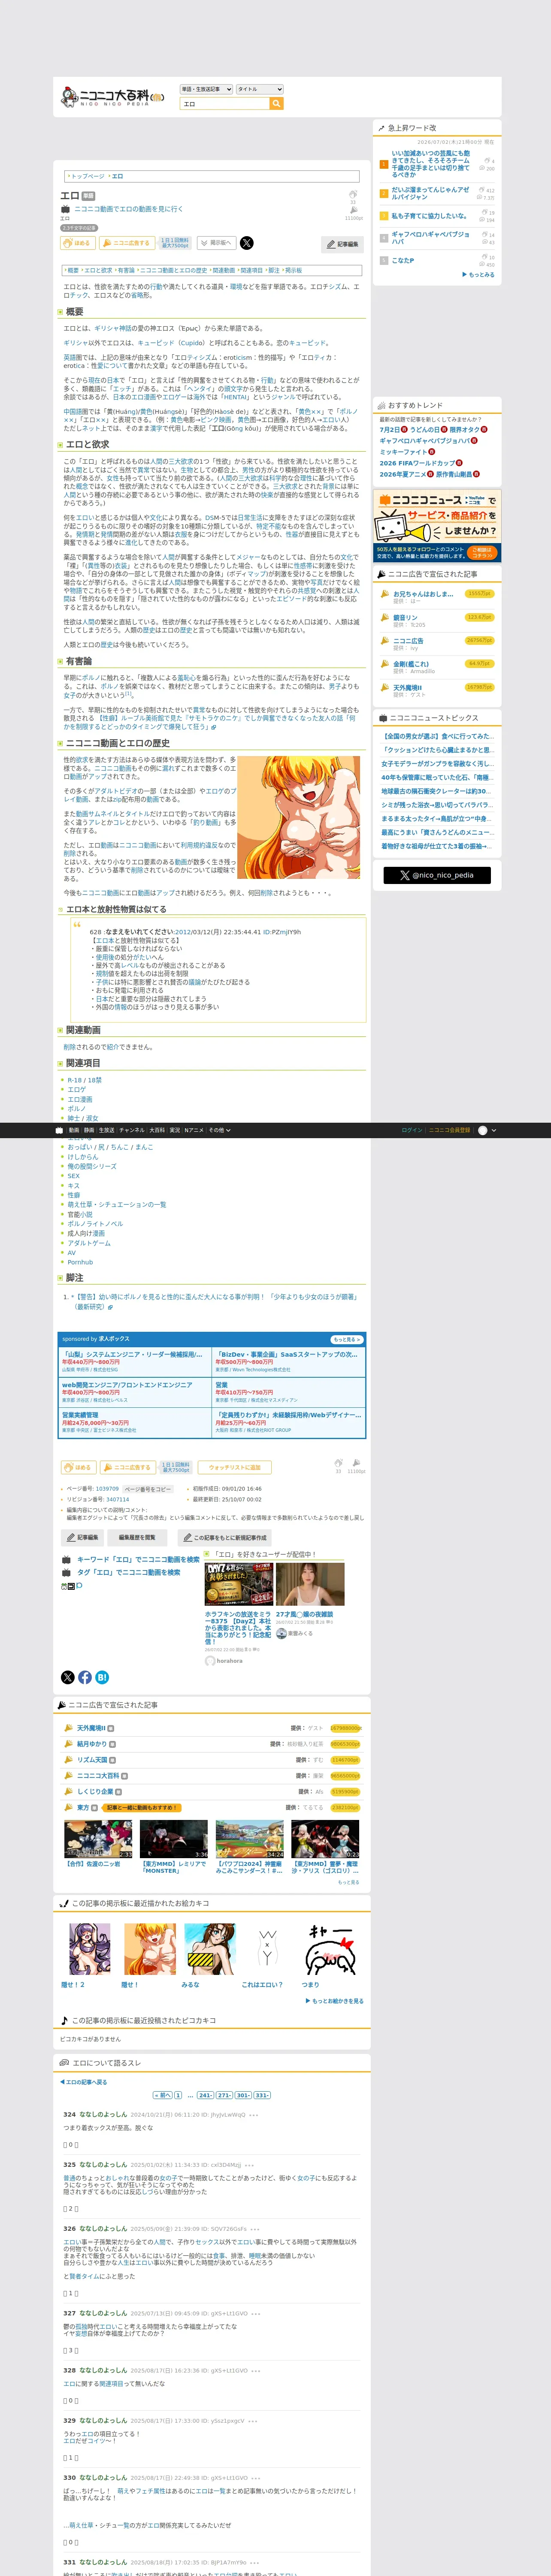Jump to 関連動画 in the table of contents
The width and height of the screenshot is (551, 2576).
click(x=223, y=270)
